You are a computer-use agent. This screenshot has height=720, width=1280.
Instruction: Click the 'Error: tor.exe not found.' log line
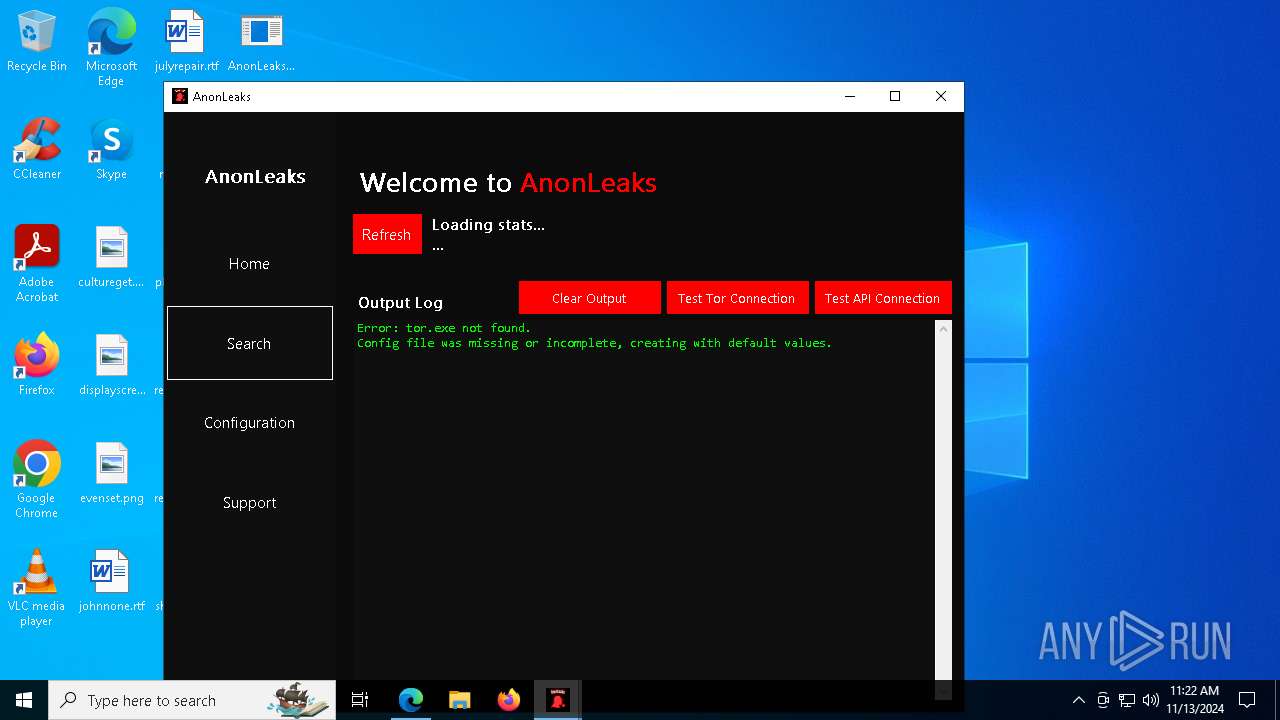click(444, 328)
